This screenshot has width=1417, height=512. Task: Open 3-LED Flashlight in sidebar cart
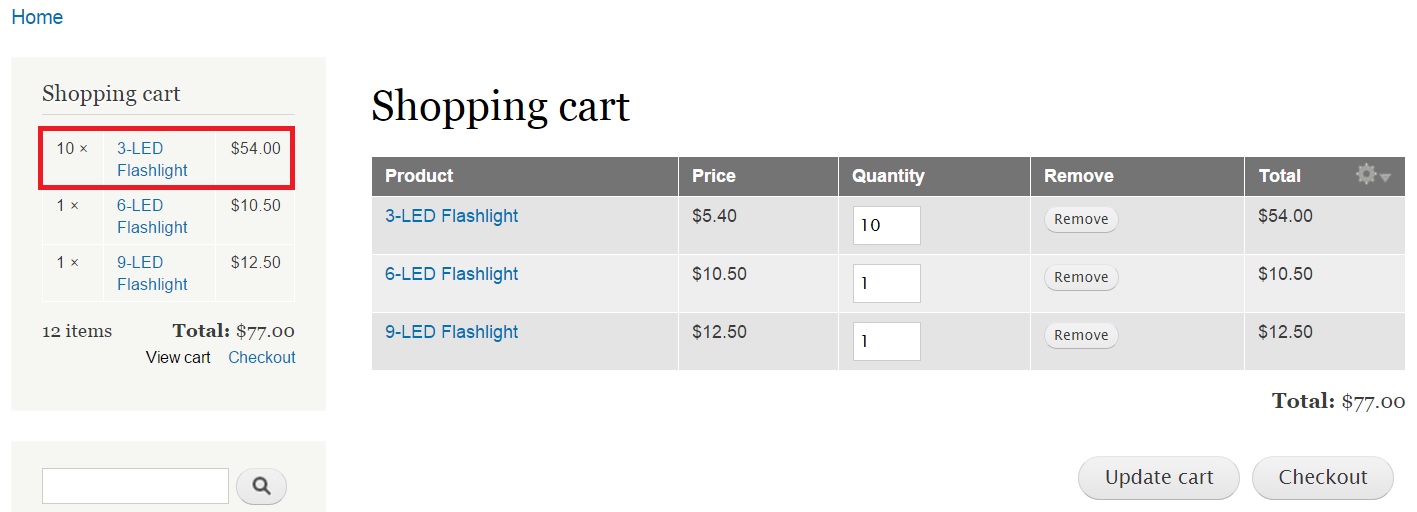152,159
